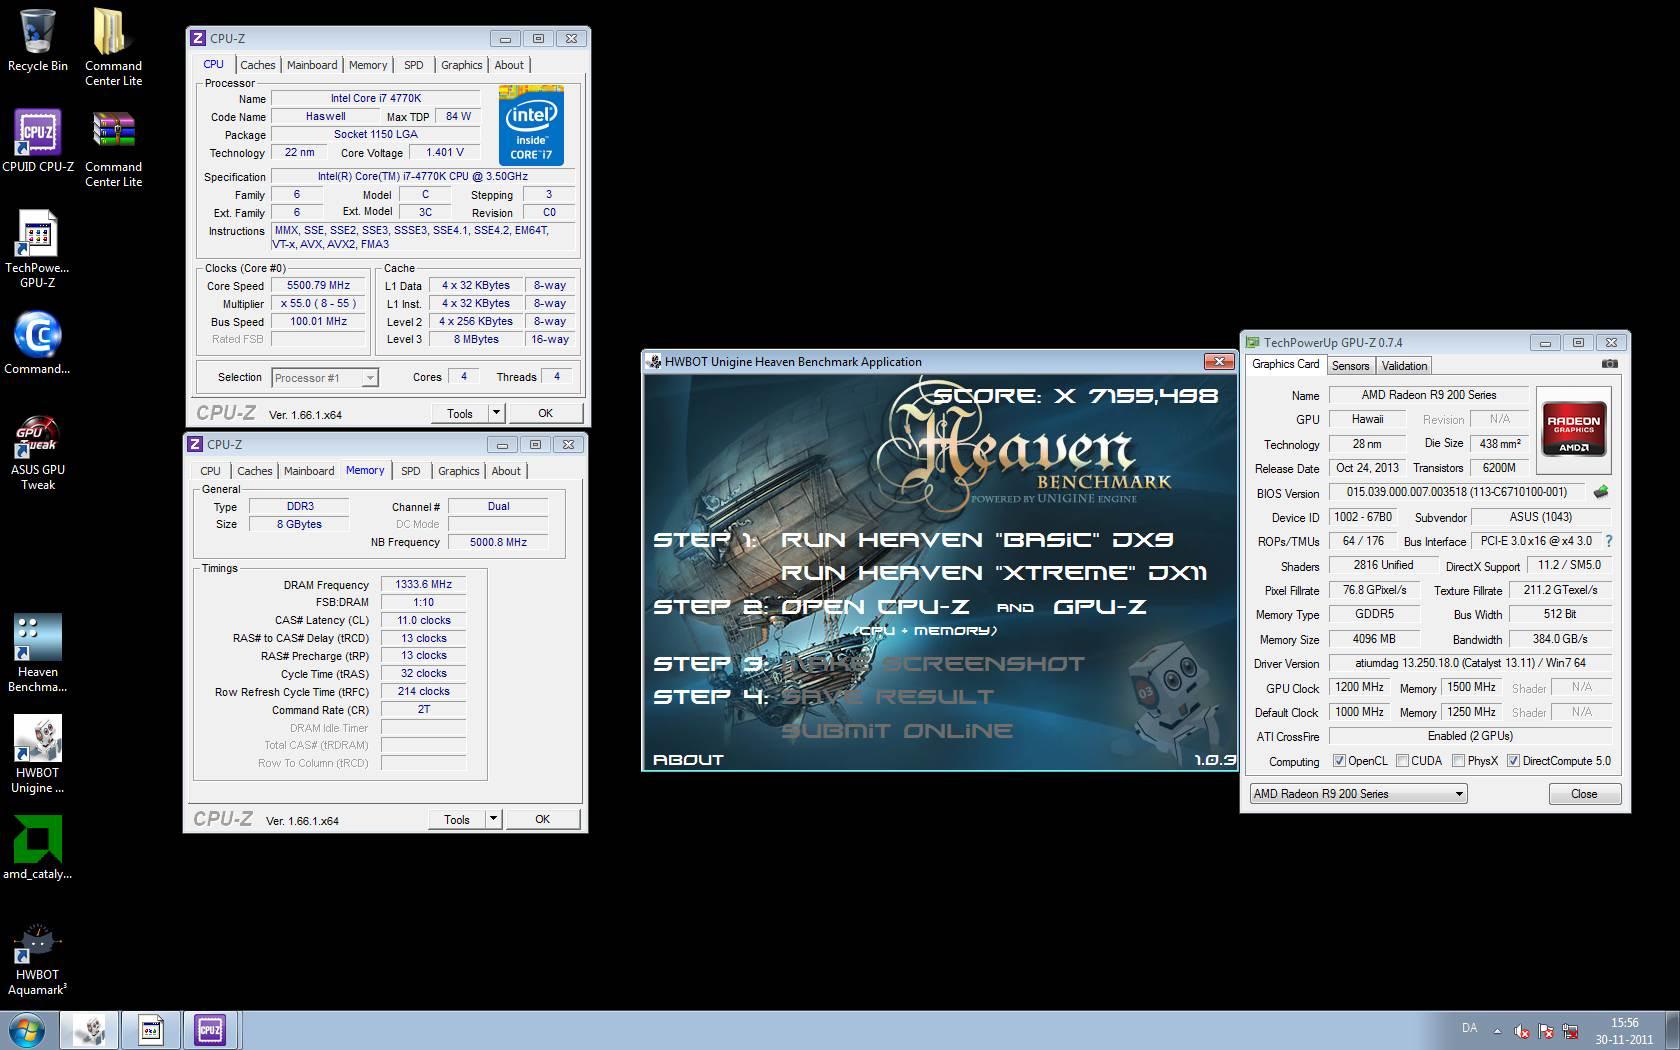
Task: Click the BIOS save chip icon in GPU-Z
Action: click(1601, 492)
